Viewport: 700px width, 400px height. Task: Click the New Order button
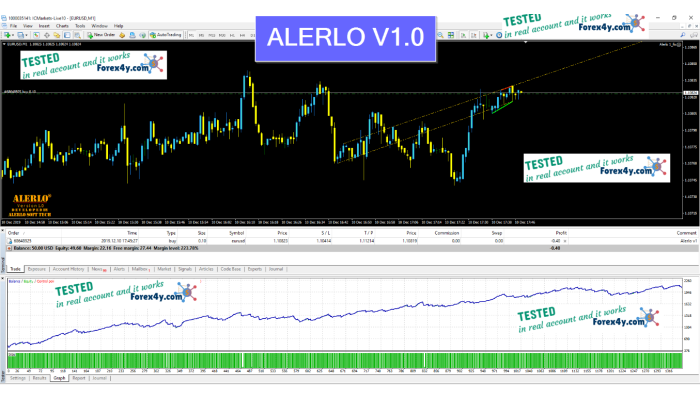coord(101,35)
